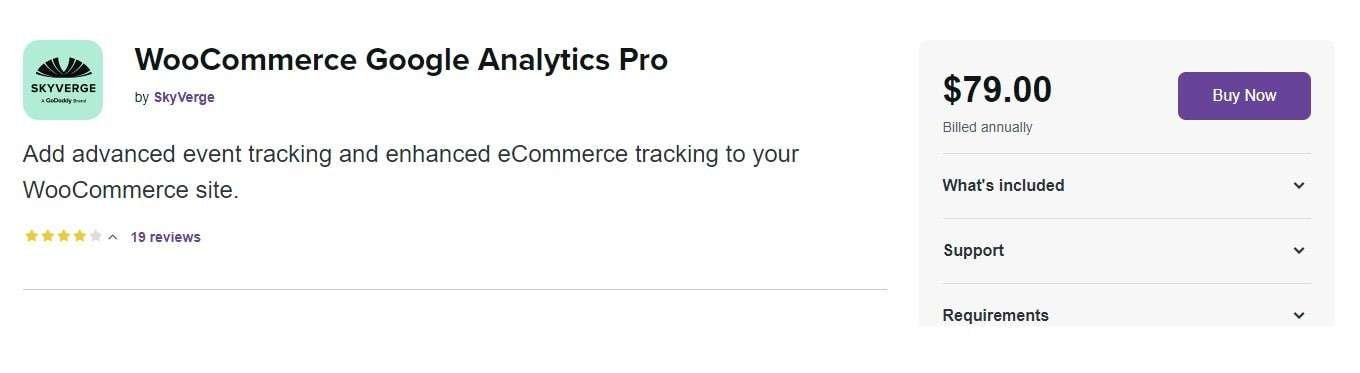Click the second yellow rating star
Screen dimensions: 1360x373
[x=47, y=236]
